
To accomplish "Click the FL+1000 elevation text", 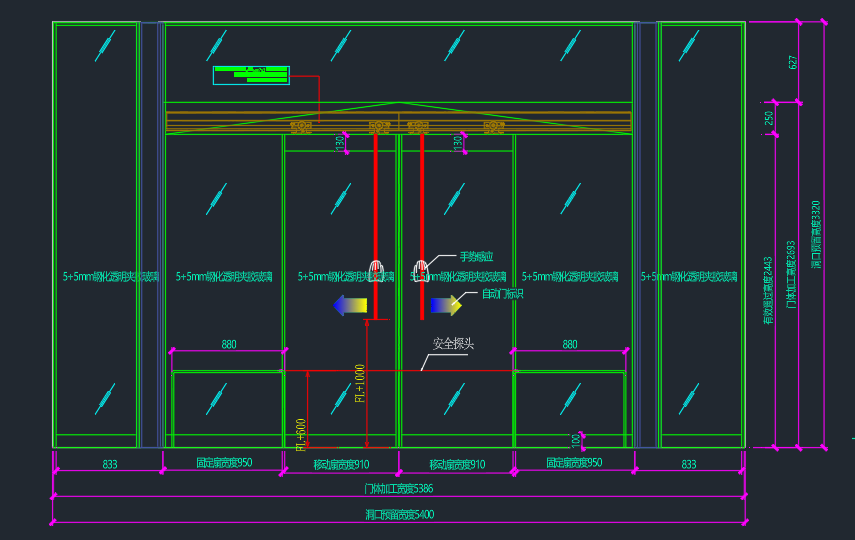I will pos(360,383).
